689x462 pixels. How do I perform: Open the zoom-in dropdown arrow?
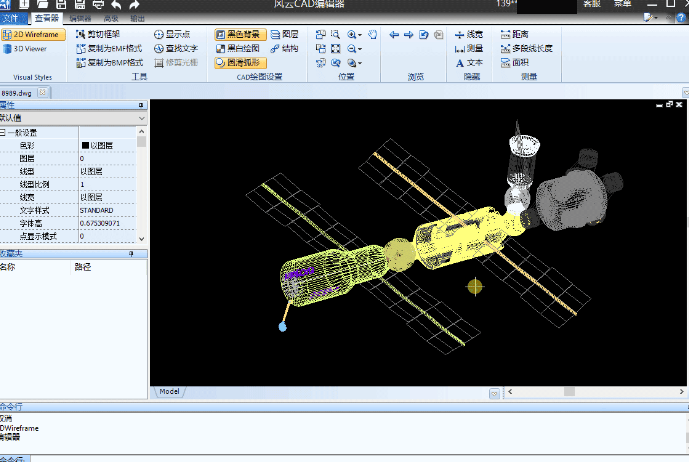click(361, 35)
